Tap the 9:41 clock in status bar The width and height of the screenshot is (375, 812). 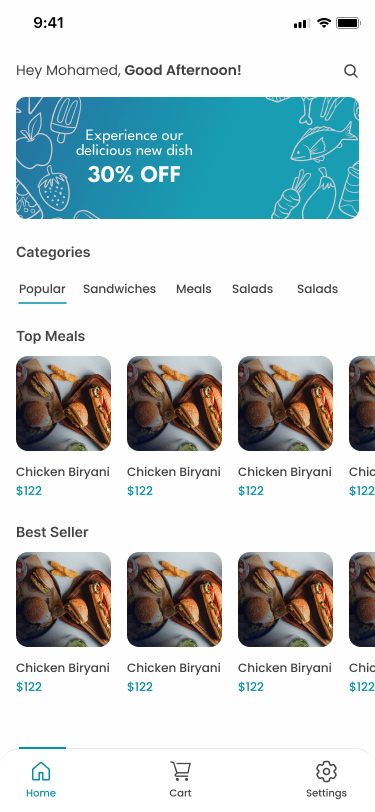tap(49, 23)
